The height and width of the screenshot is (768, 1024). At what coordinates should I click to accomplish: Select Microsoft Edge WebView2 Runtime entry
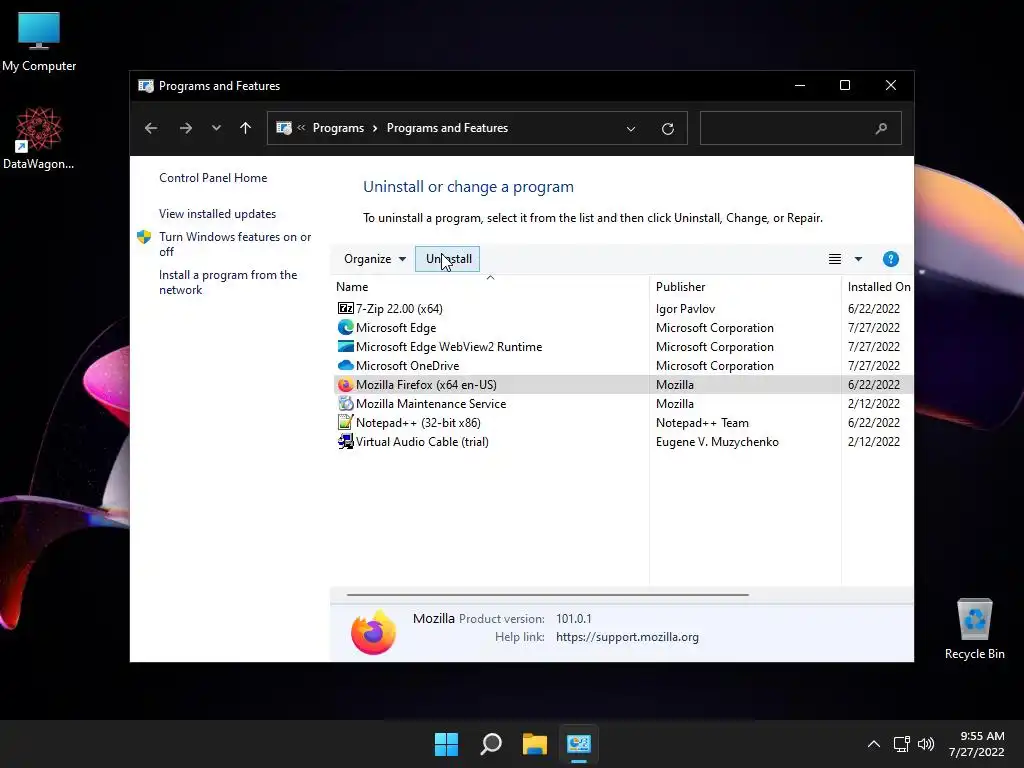pos(449,347)
